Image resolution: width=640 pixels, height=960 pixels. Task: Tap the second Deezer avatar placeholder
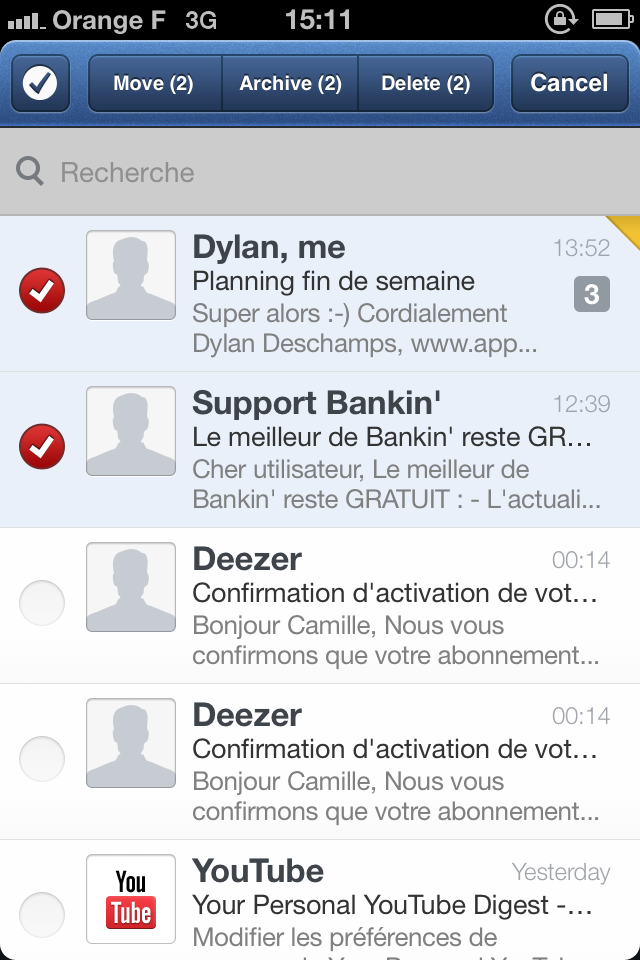[x=131, y=743]
